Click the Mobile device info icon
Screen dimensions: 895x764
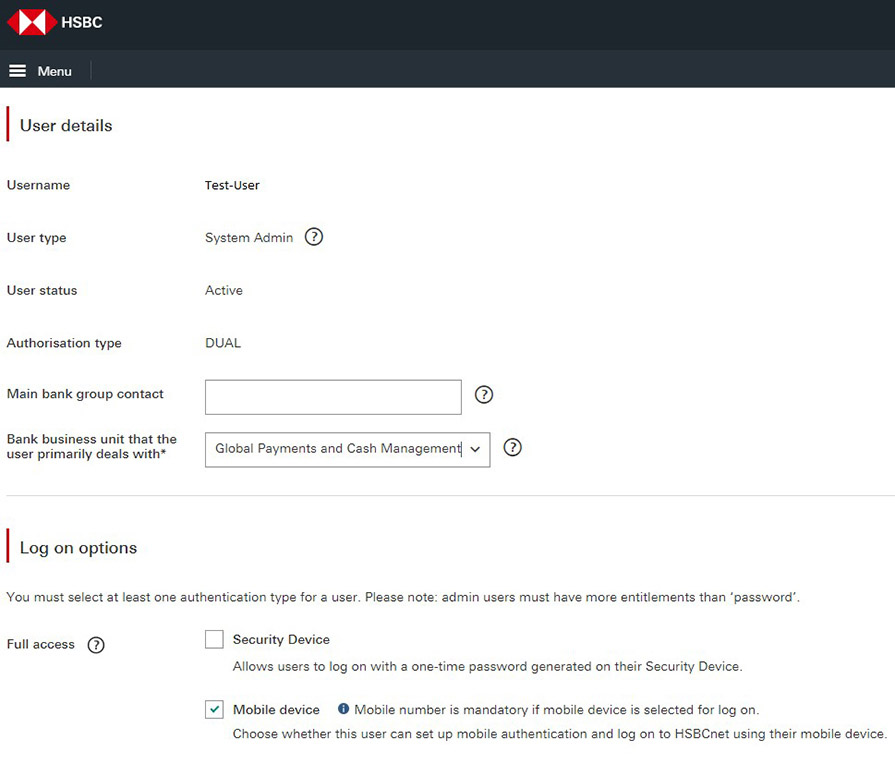click(x=343, y=709)
